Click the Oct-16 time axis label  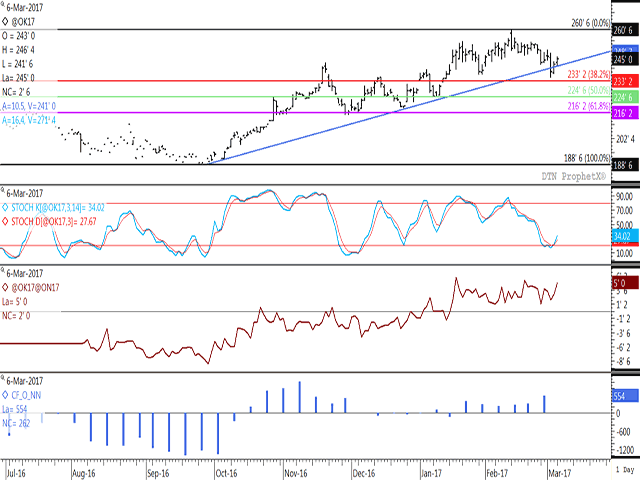226,473
